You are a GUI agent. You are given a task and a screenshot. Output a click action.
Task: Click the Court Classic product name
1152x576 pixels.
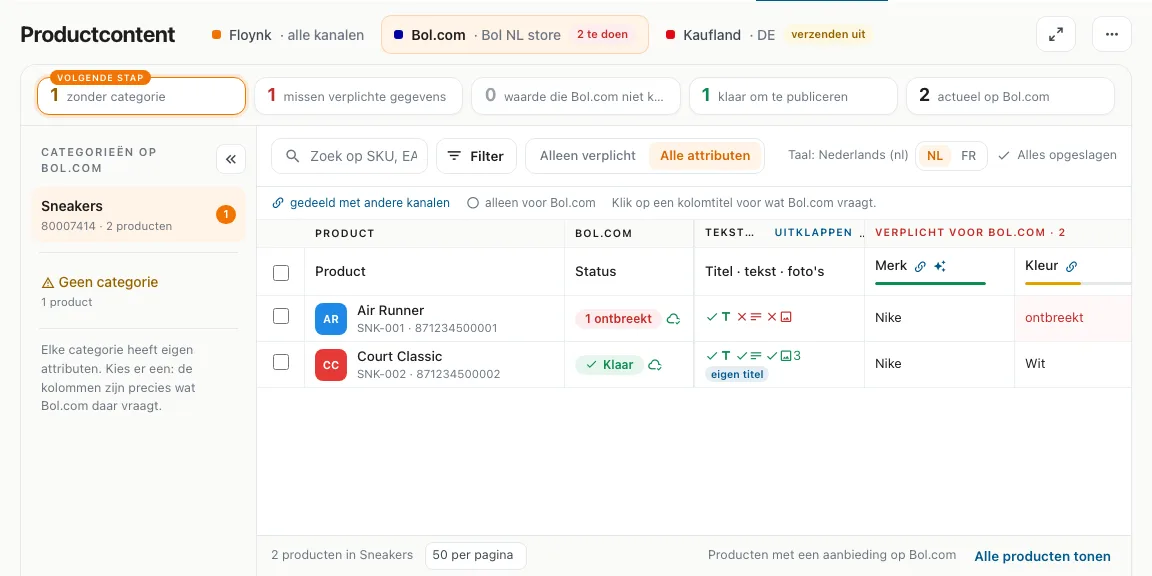coord(400,356)
